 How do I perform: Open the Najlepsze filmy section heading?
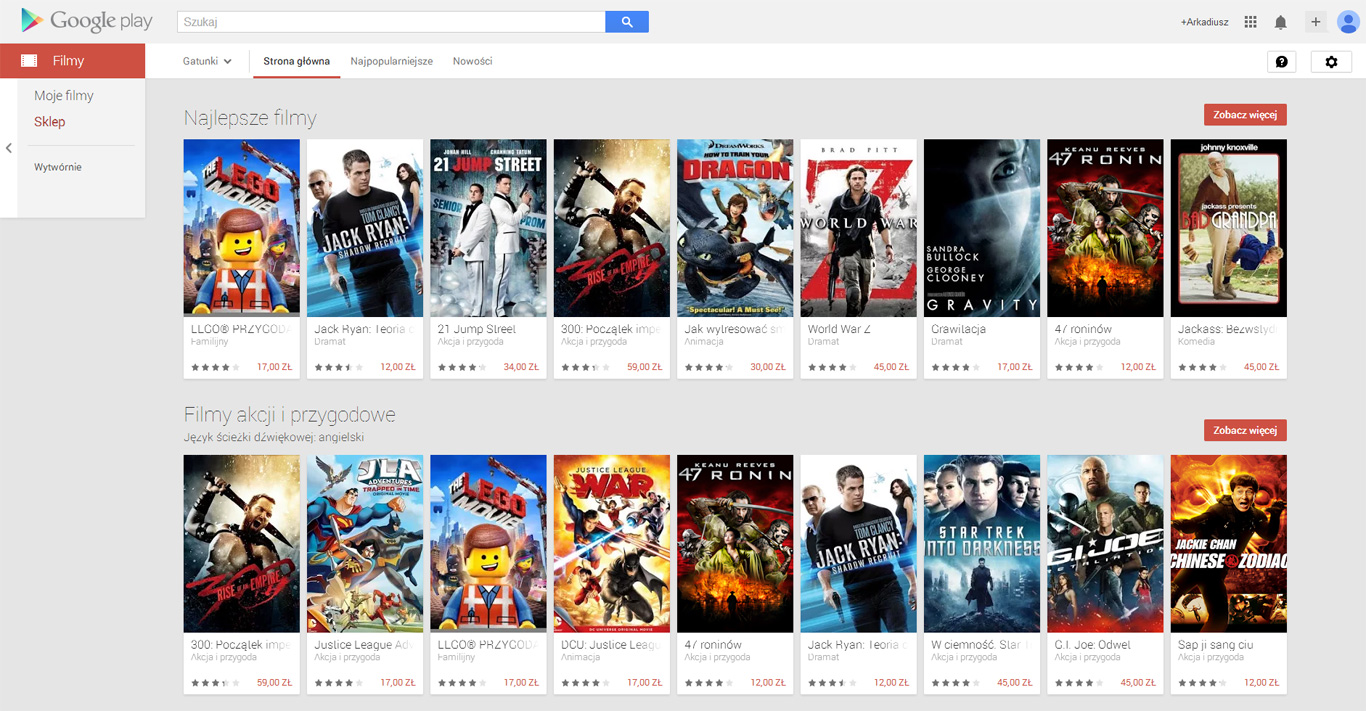250,118
